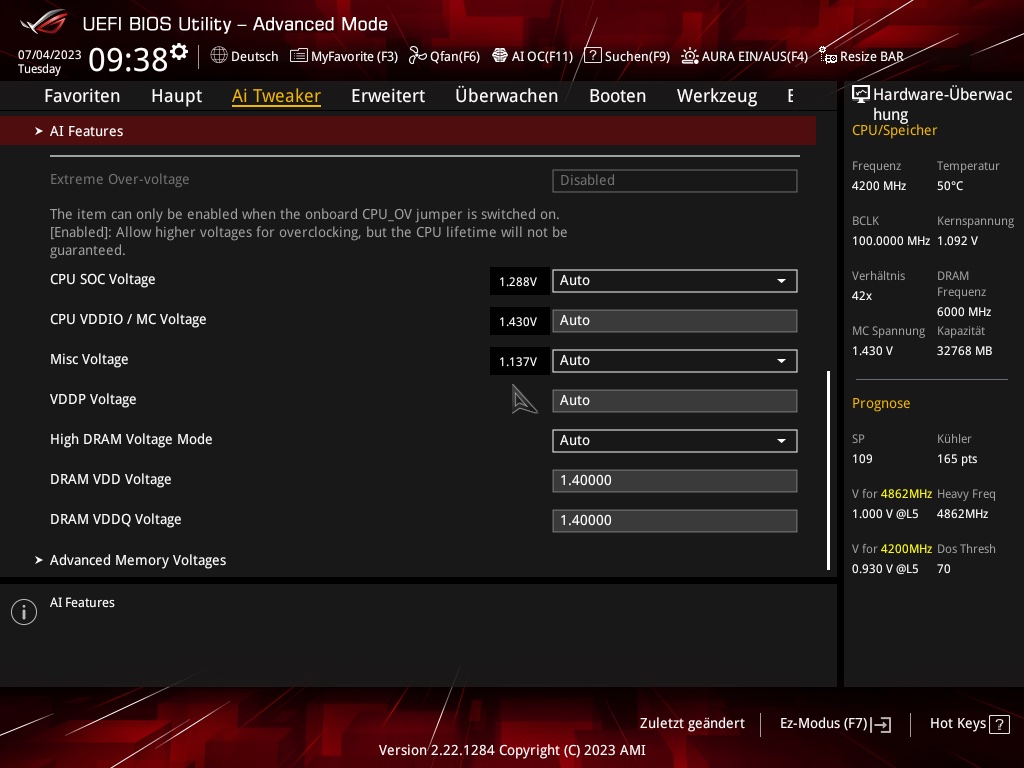
Task: Select the Ai Tweaker tab
Action: (276, 96)
